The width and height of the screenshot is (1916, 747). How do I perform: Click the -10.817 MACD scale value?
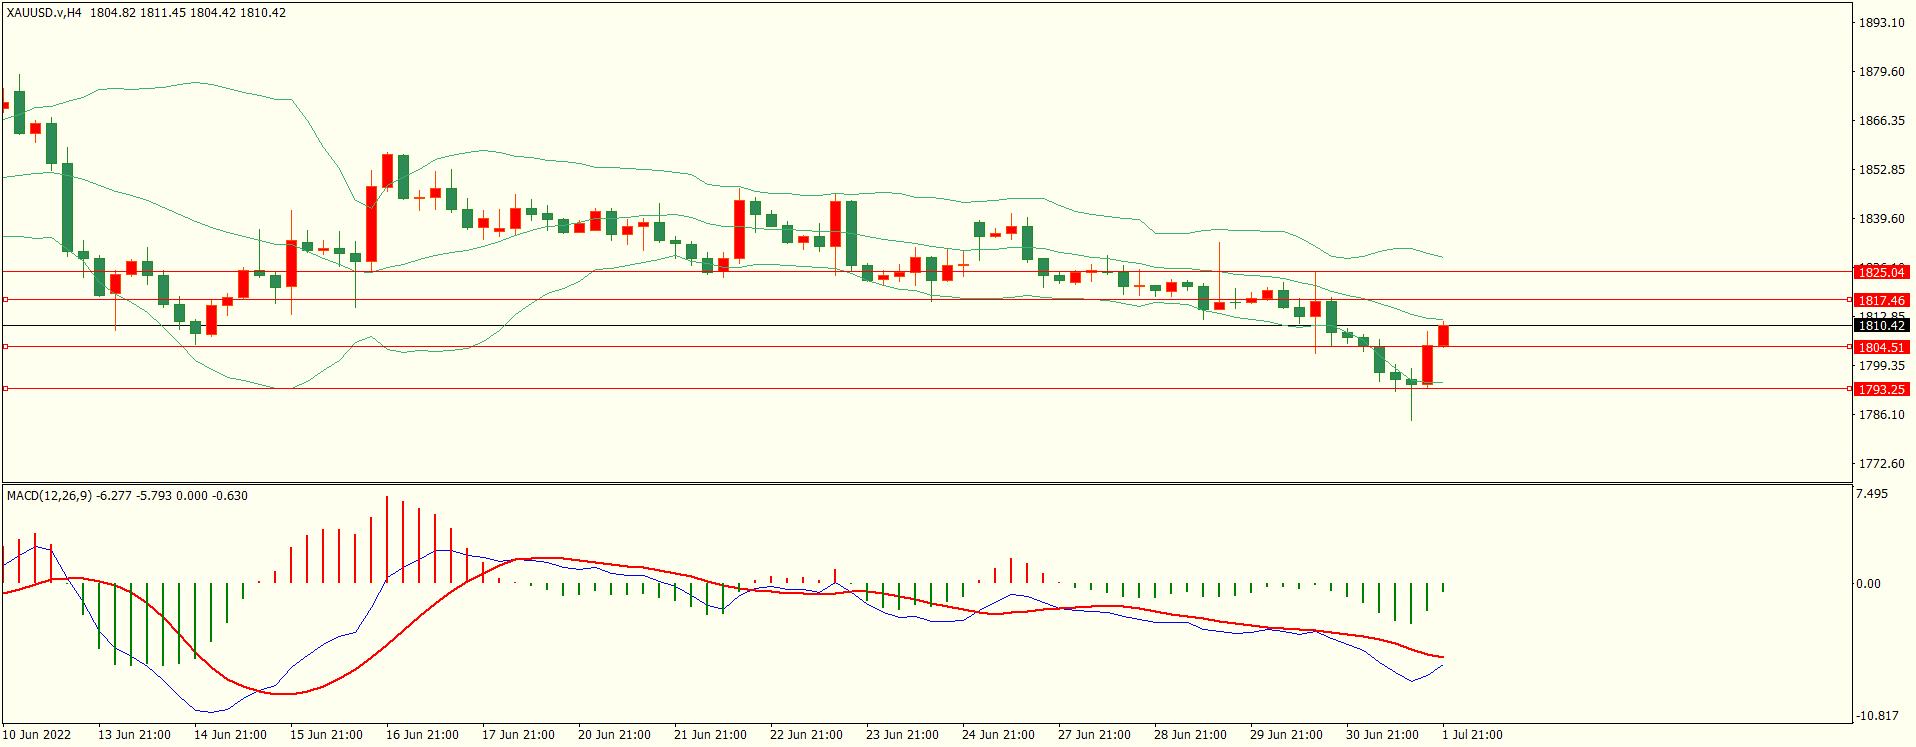pyautogui.click(x=1876, y=715)
